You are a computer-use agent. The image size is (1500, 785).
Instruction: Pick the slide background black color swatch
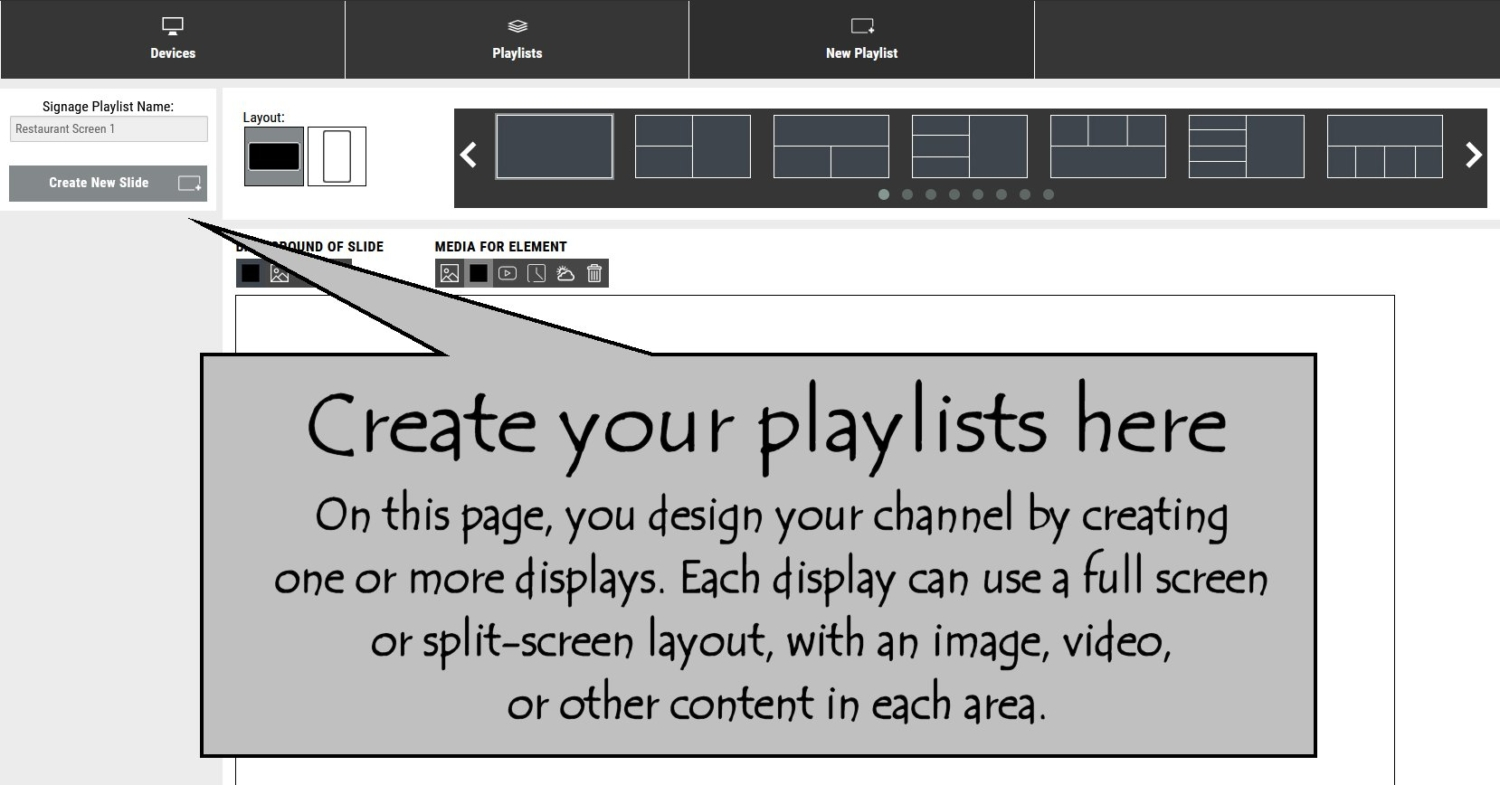point(251,273)
